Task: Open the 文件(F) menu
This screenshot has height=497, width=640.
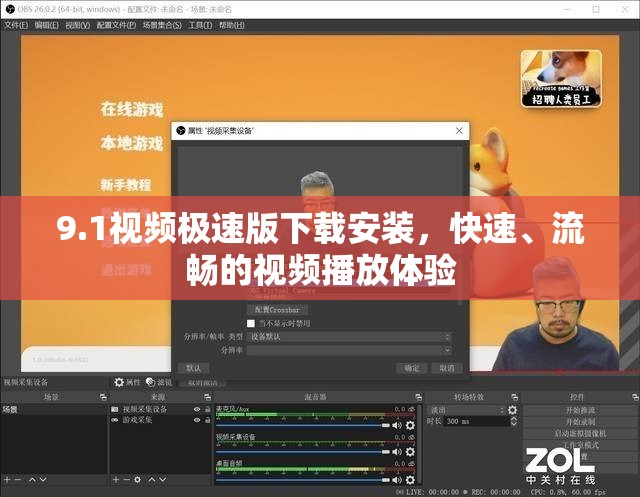Action: pyautogui.click(x=16, y=25)
